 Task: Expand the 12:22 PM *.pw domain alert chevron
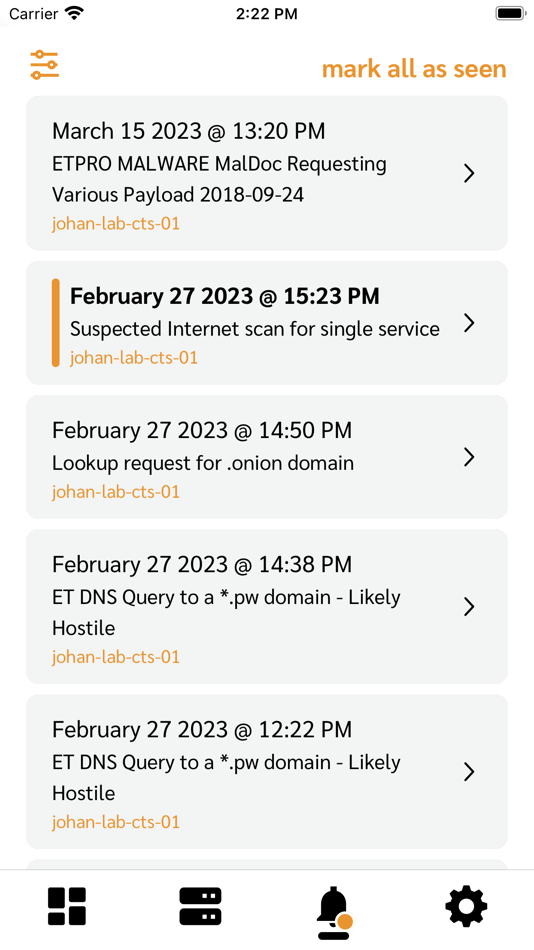pos(469,772)
